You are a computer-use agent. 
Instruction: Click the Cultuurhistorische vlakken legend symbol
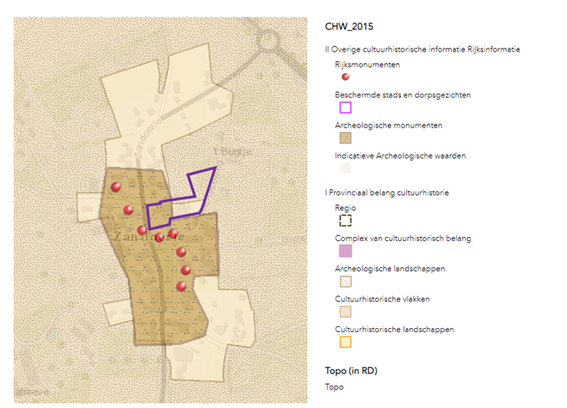pos(345,312)
